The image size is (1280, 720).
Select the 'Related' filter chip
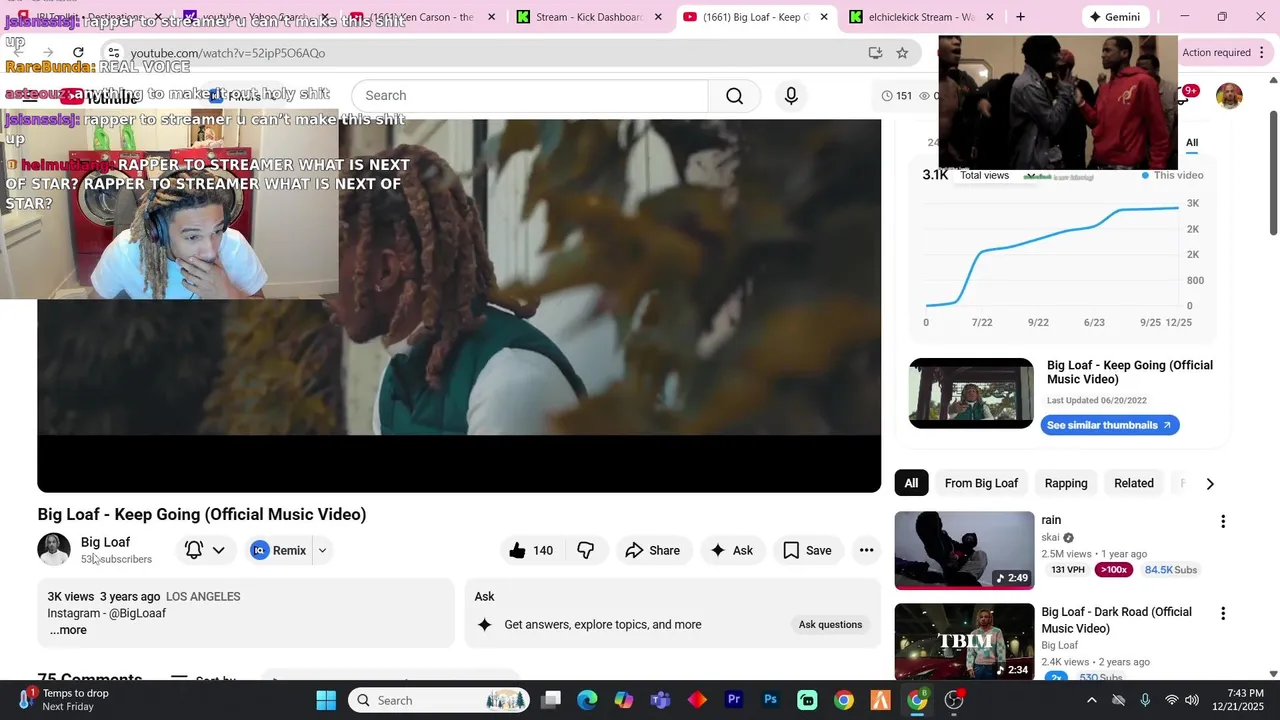pos(1134,483)
